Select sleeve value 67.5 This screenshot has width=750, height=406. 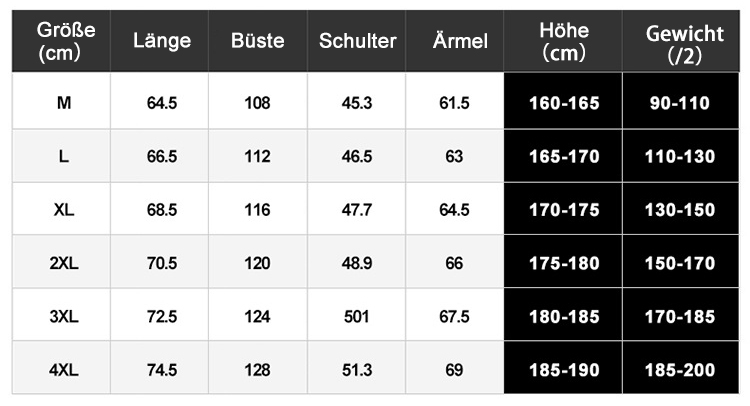click(454, 317)
